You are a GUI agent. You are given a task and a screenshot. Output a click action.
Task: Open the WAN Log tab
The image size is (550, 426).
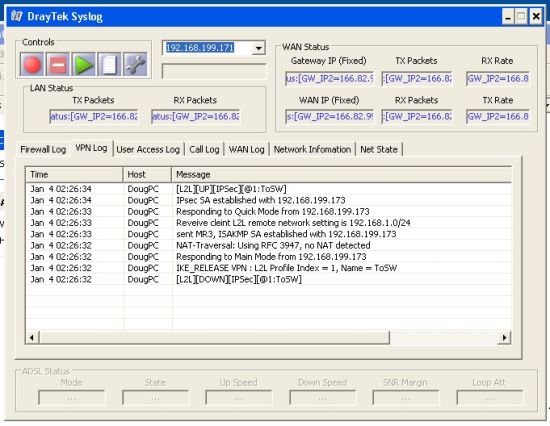pos(247,149)
